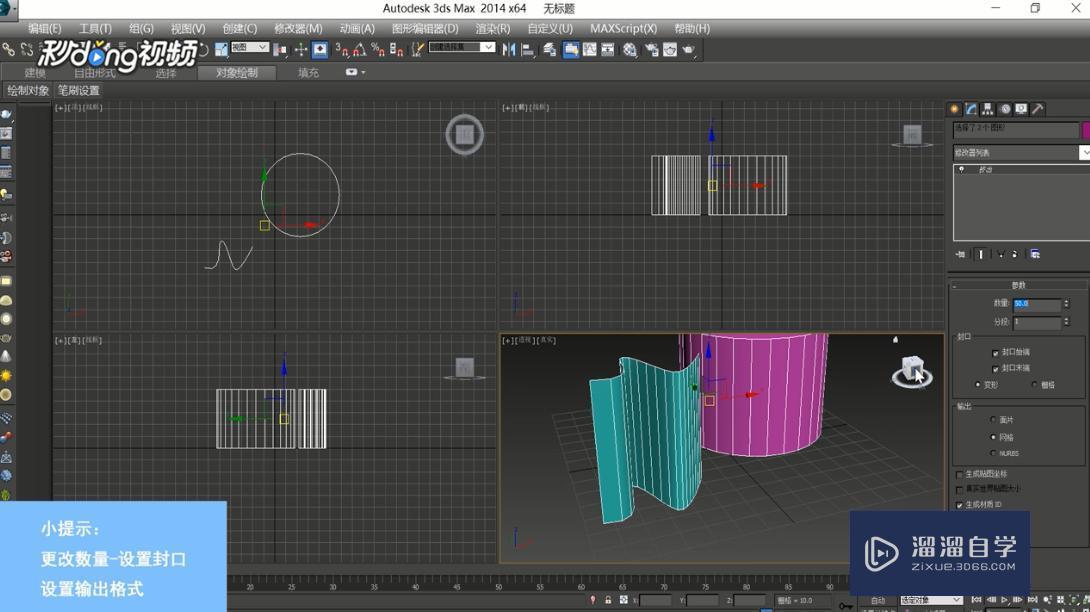The image size is (1090, 612).
Task: Click the 笔刷设置 button
Action: 78,91
